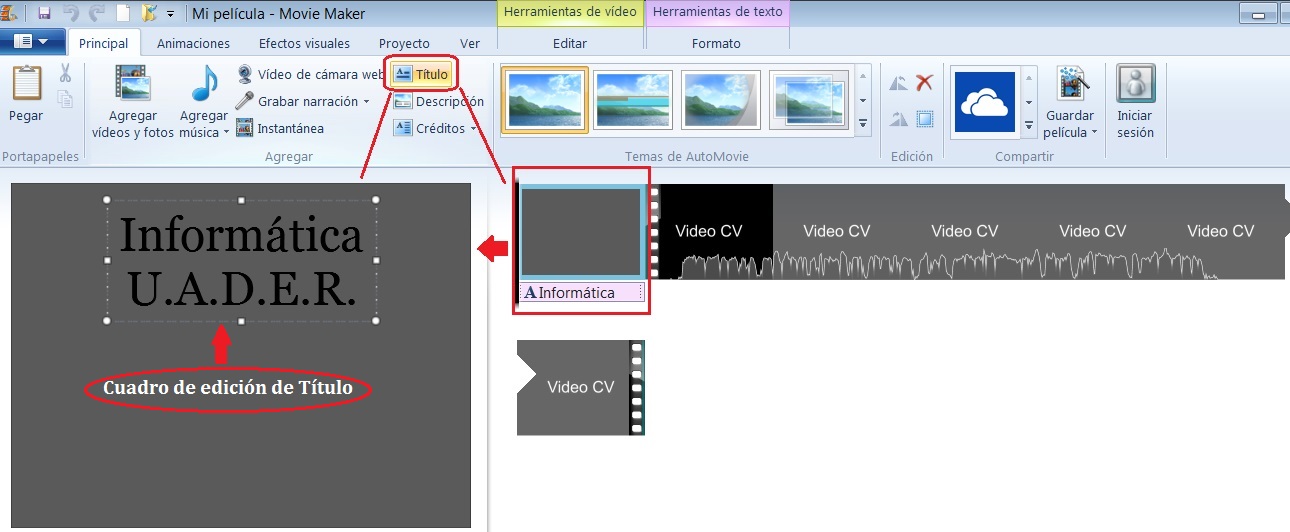Click Grabar narración microphone button
Viewport: 1290px width, 532px height.
click(297, 101)
